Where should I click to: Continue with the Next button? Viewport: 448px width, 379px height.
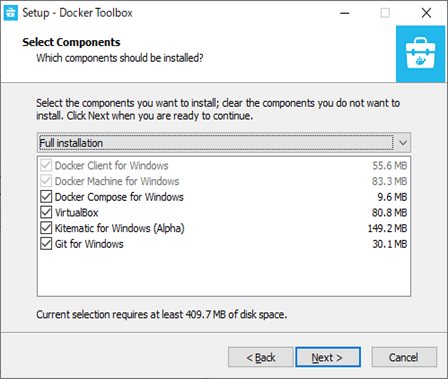point(328,357)
